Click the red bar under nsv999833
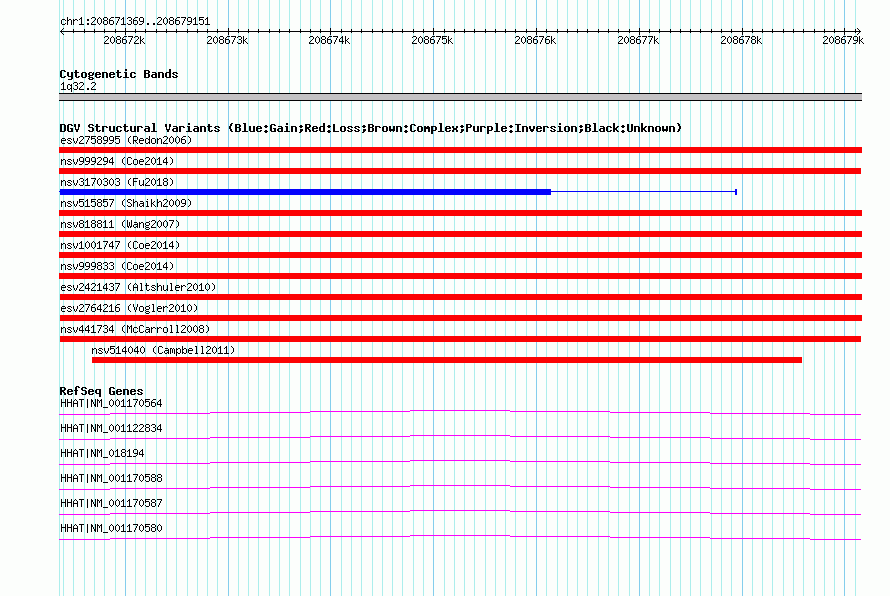This screenshot has height=596, width=890. (x=460, y=276)
